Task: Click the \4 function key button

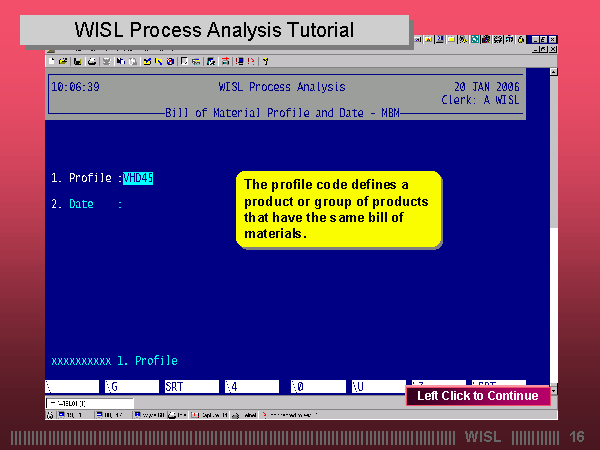Action: [x=252, y=386]
